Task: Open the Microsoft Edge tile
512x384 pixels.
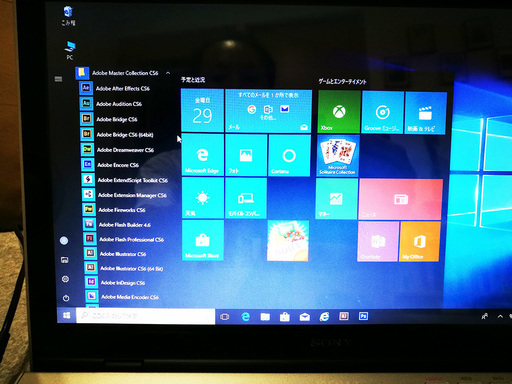Action: click(x=202, y=155)
